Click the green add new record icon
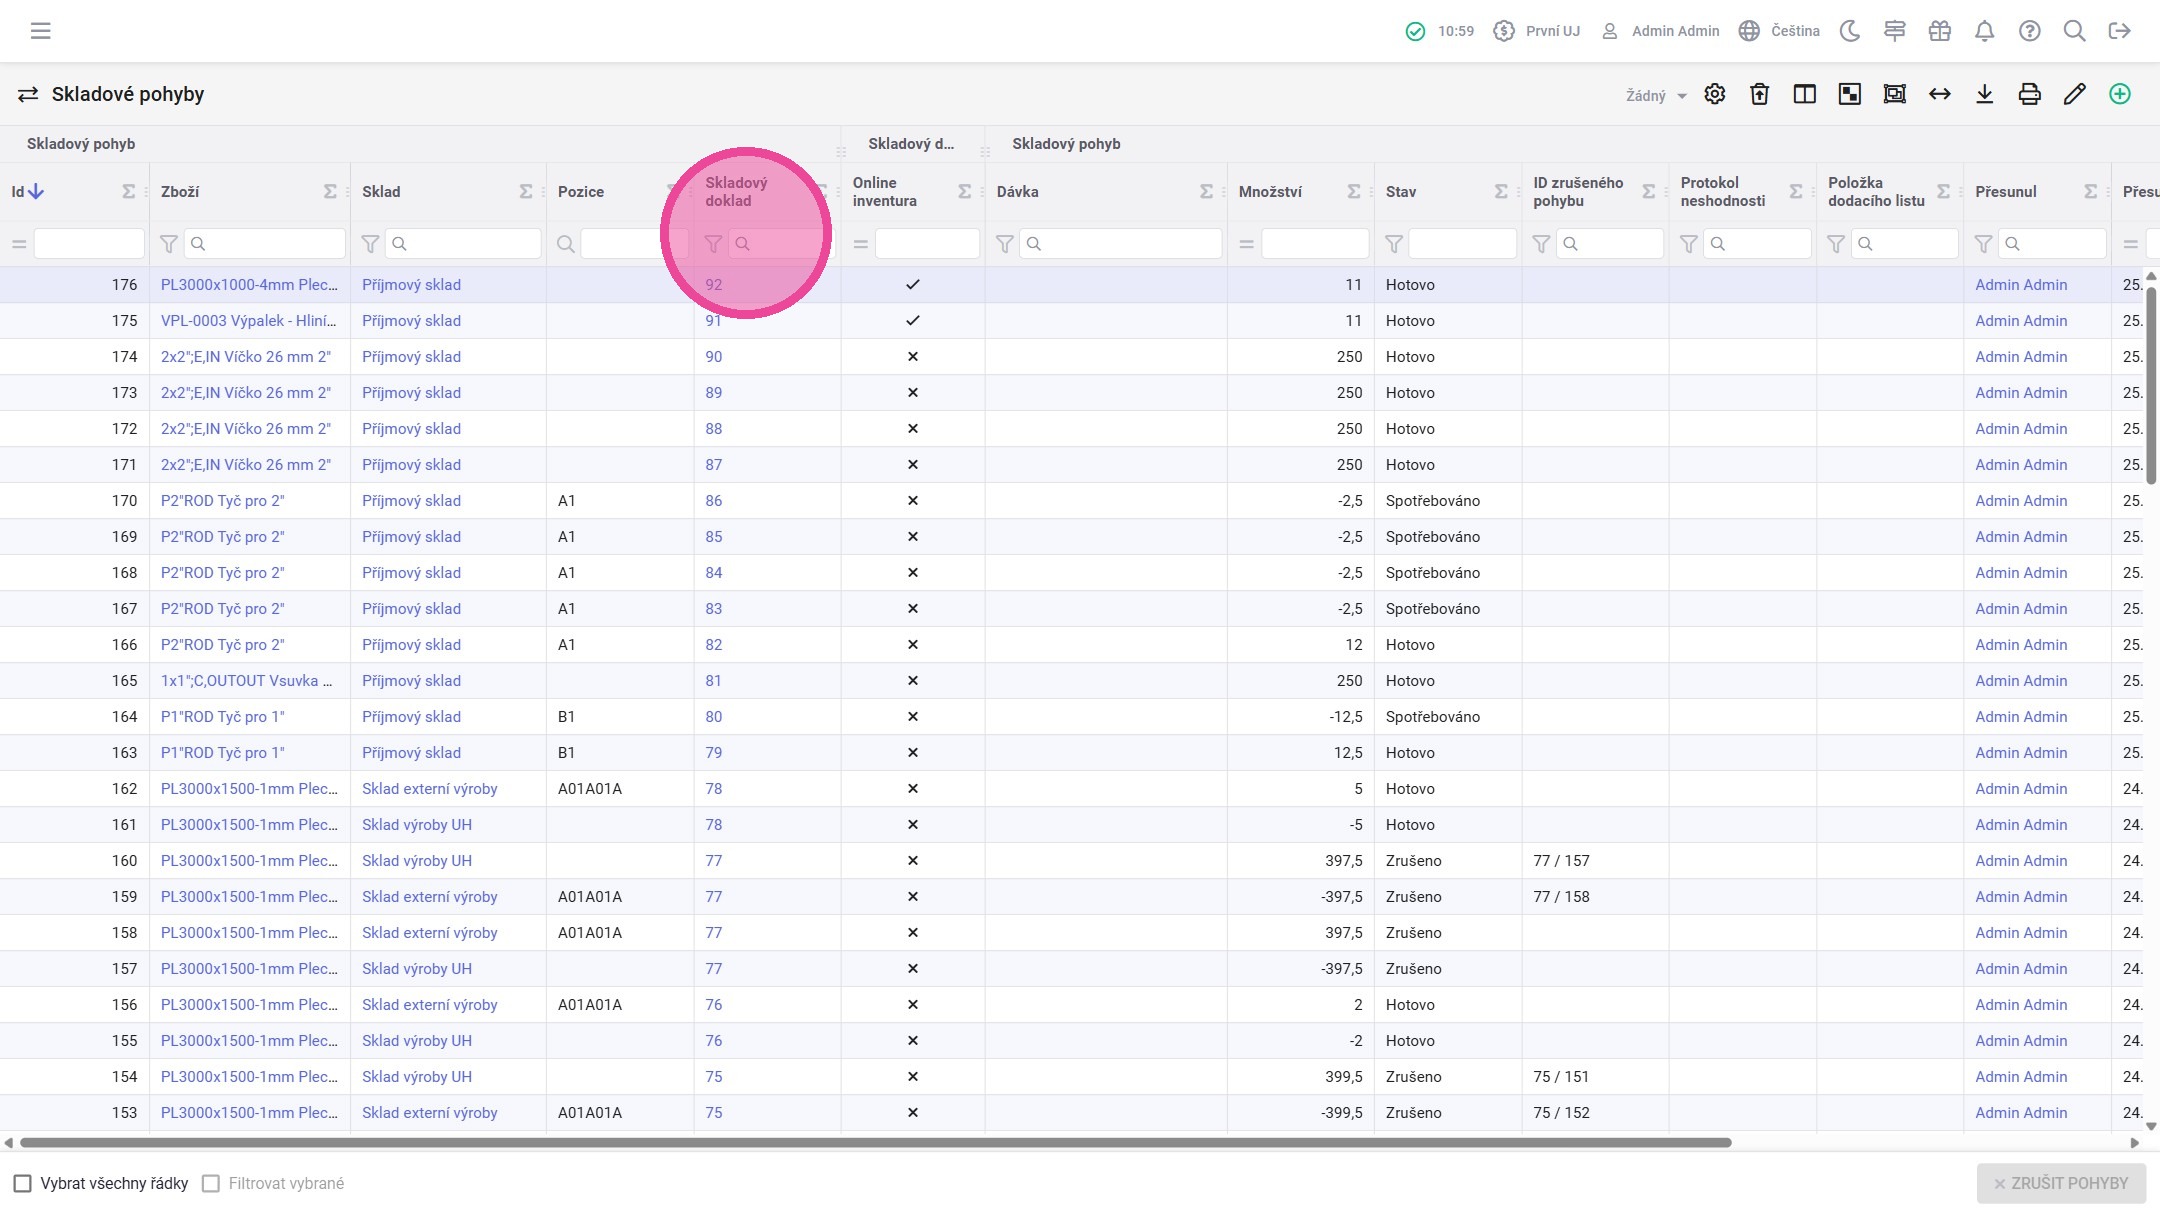The height and width of the screenshot is (1215, 2160). [x=2120, y=94]
